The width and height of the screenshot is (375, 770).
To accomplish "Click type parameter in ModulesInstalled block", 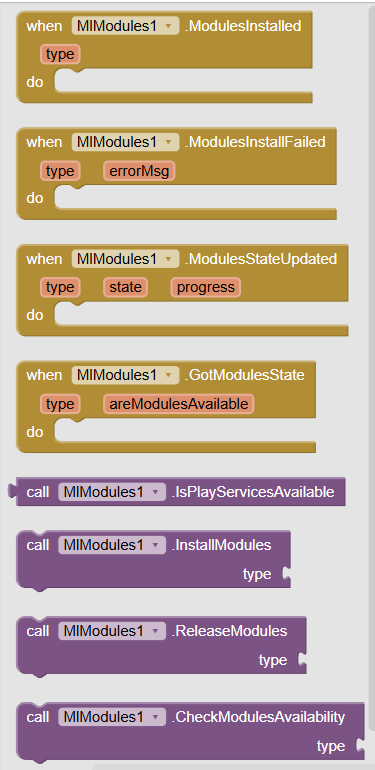I will point(60,55).
